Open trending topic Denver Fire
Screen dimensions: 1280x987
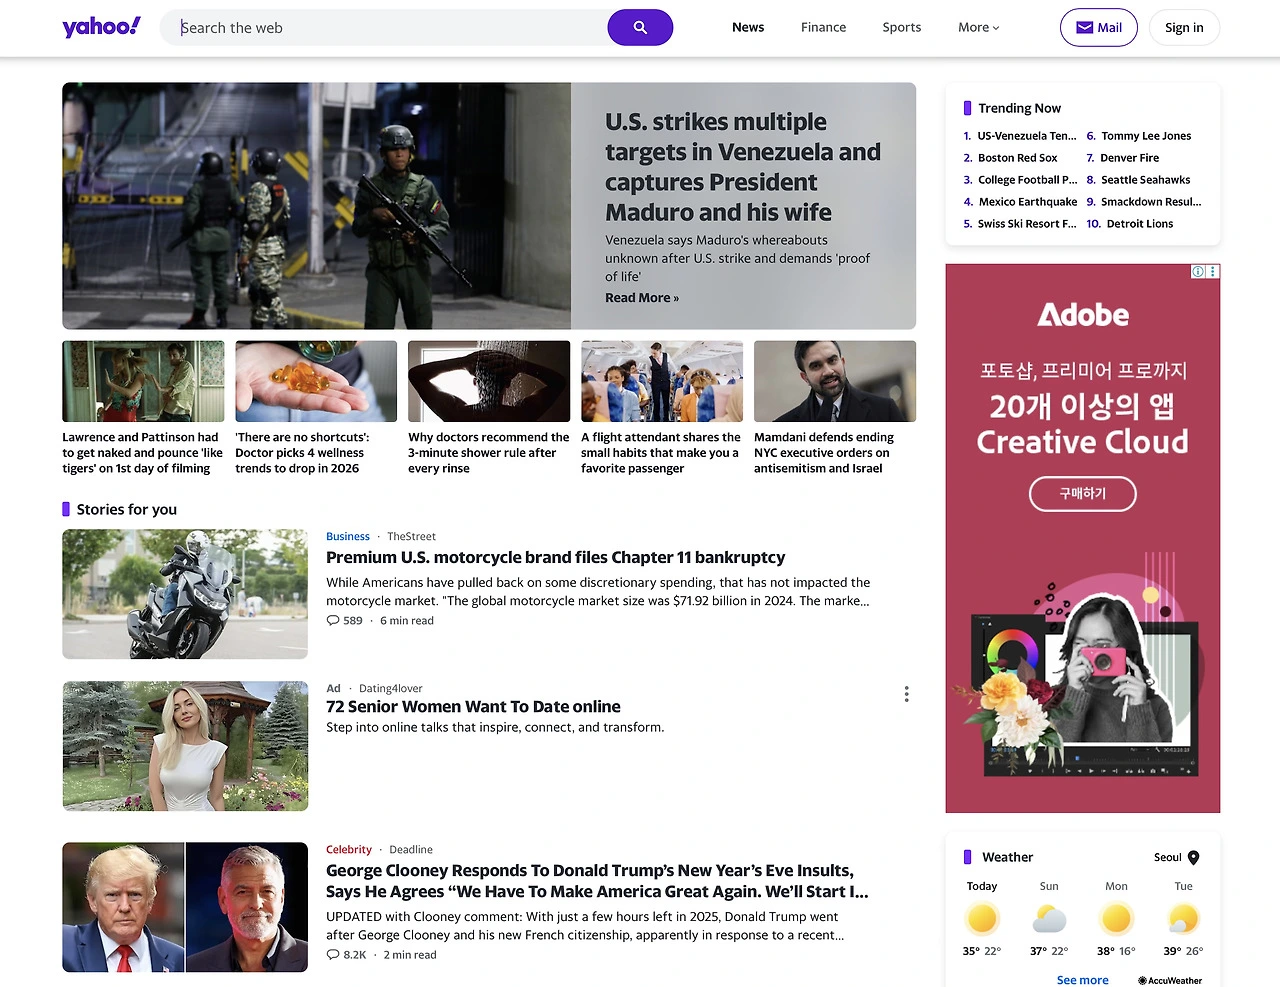point(1130,158)
